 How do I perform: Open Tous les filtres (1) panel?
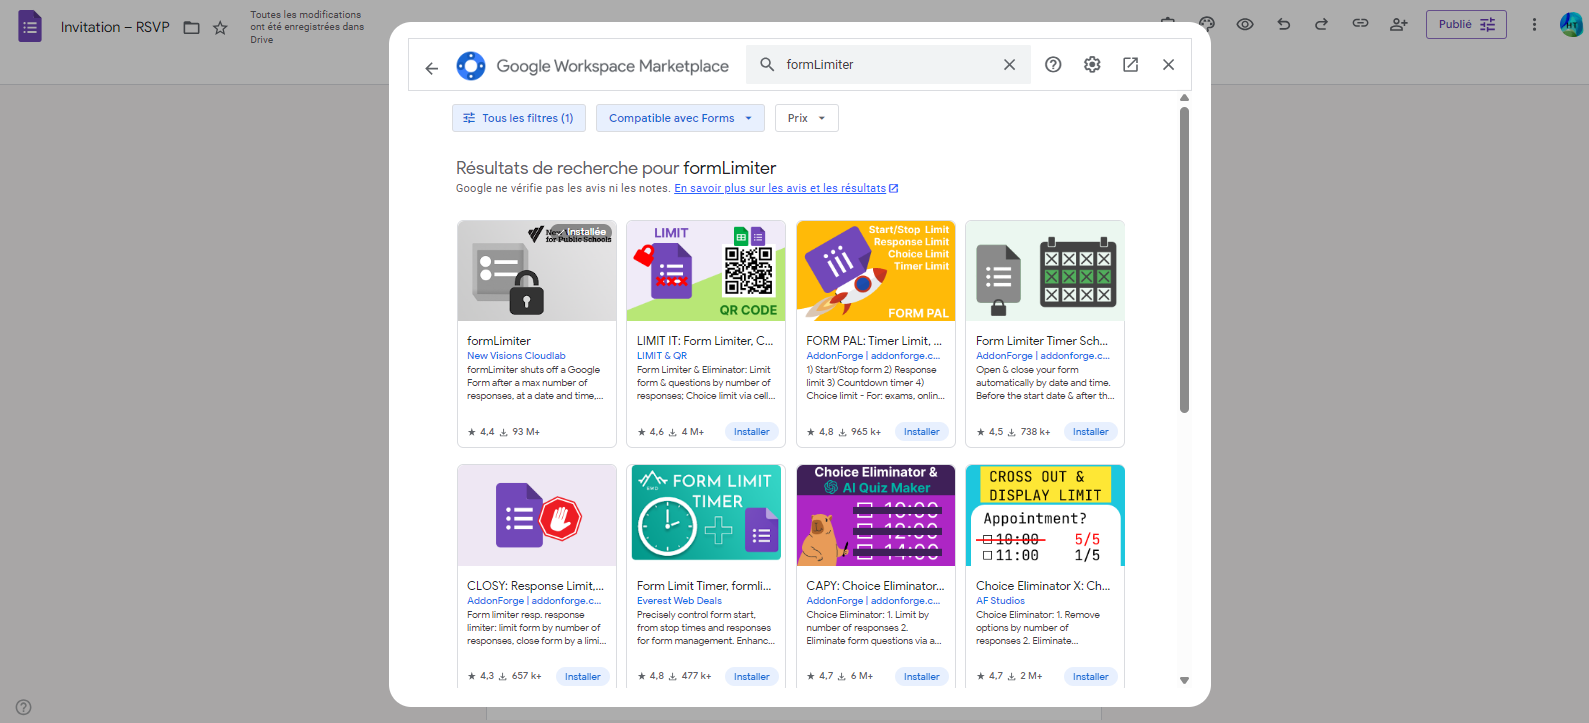(519, 118)
